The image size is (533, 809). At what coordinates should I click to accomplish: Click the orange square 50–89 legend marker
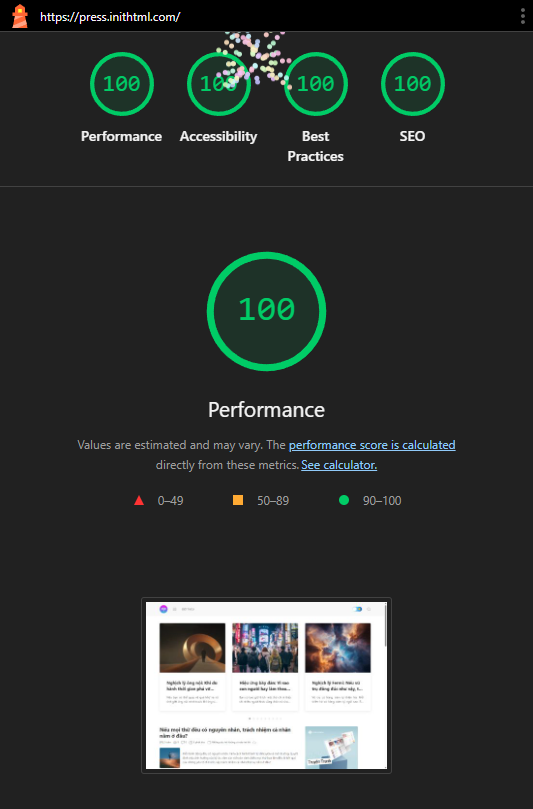pos(238,500)
